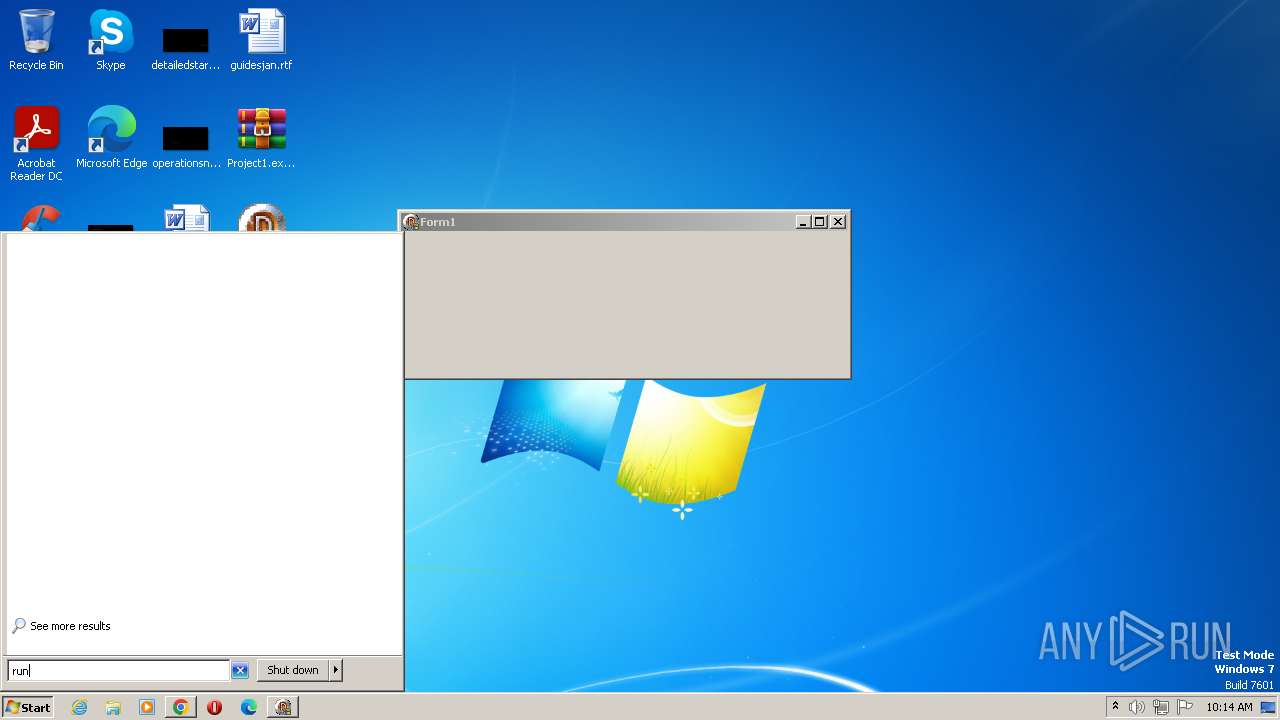This screenshot has width=1280, height=720.
Task: Open Google Chrome from taskbar
Action: pyautogui.click(x=180, y=707)
